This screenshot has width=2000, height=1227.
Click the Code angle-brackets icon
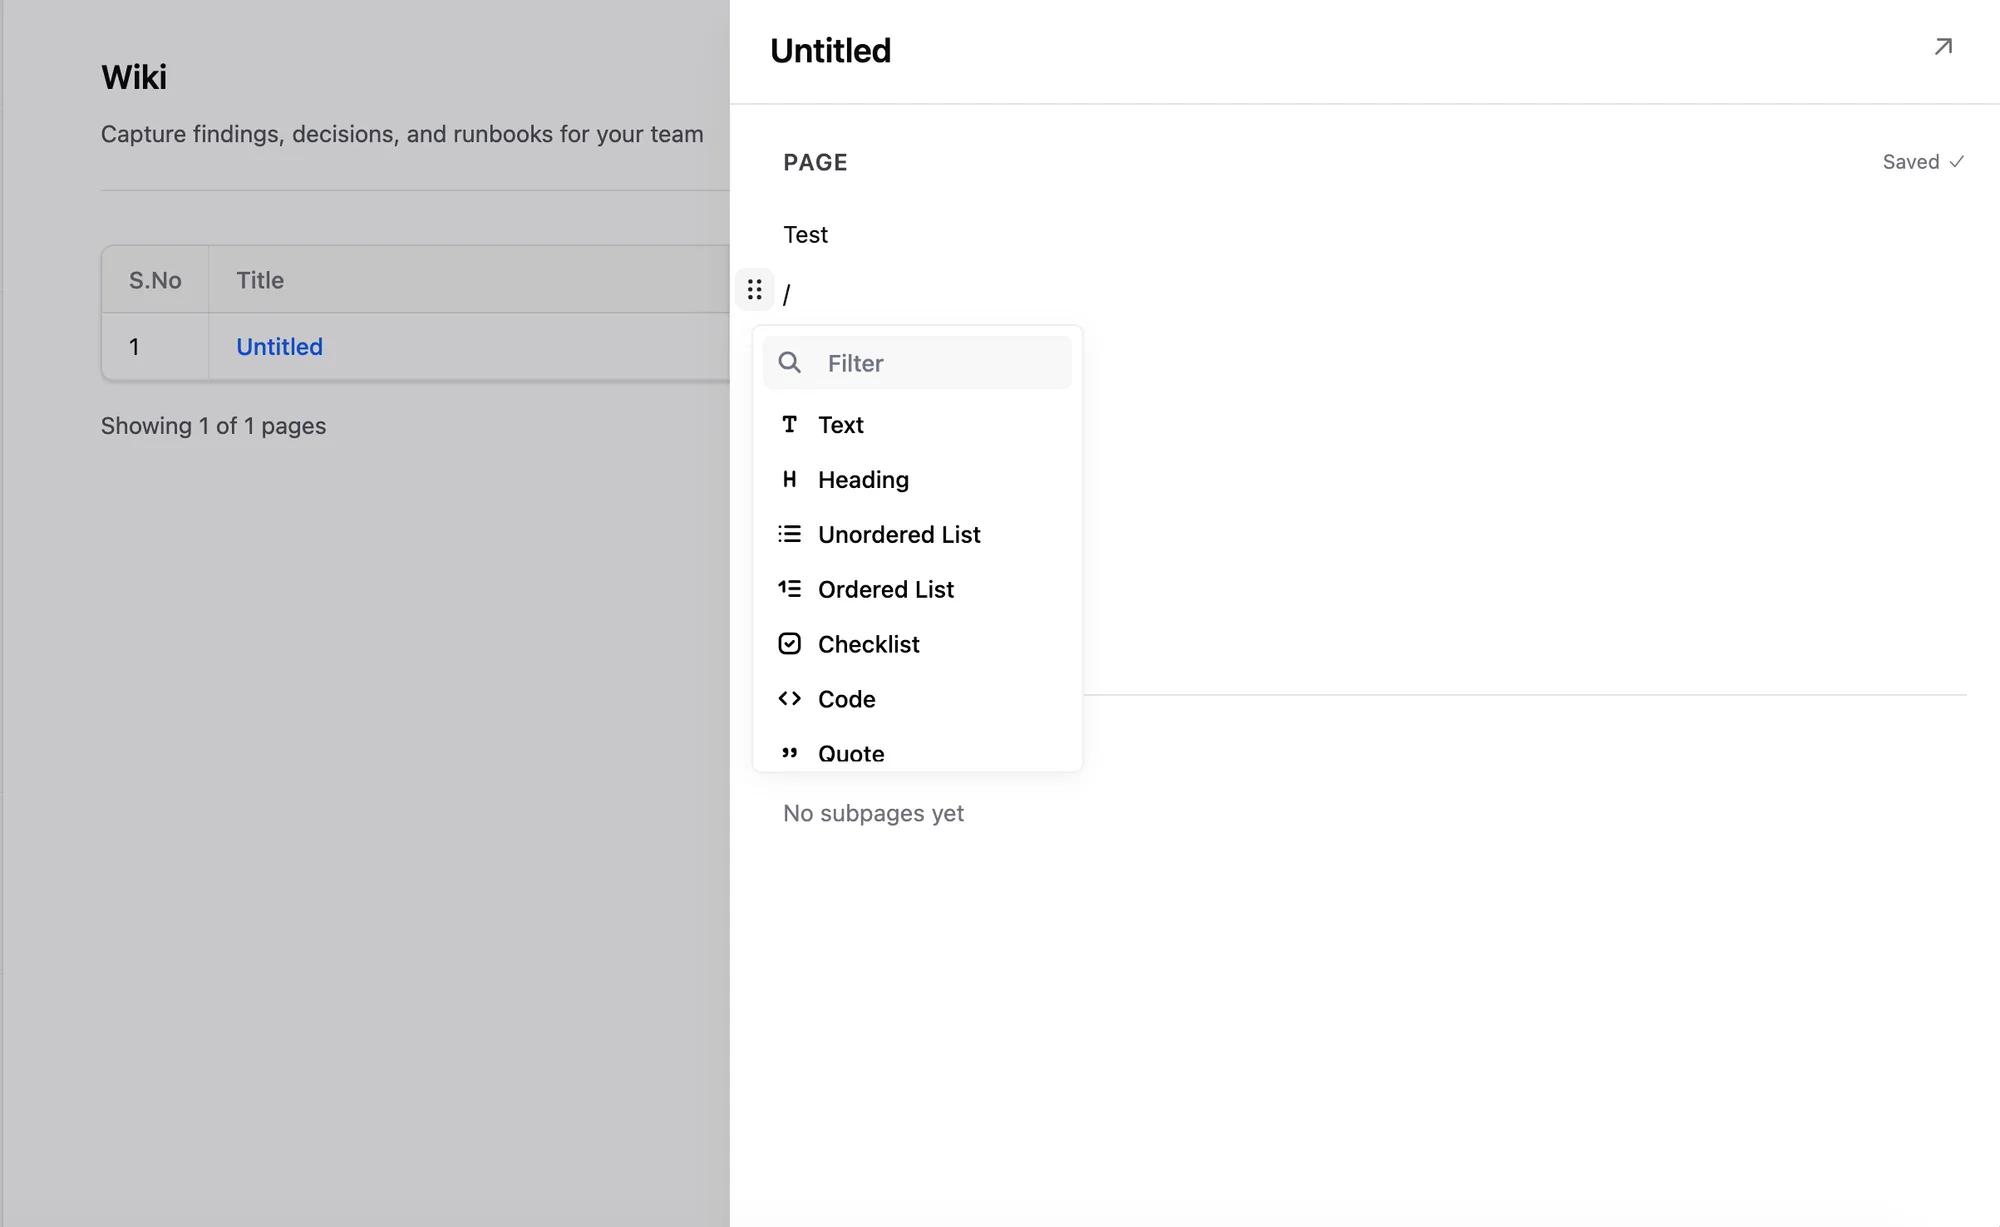click(789, 699)
